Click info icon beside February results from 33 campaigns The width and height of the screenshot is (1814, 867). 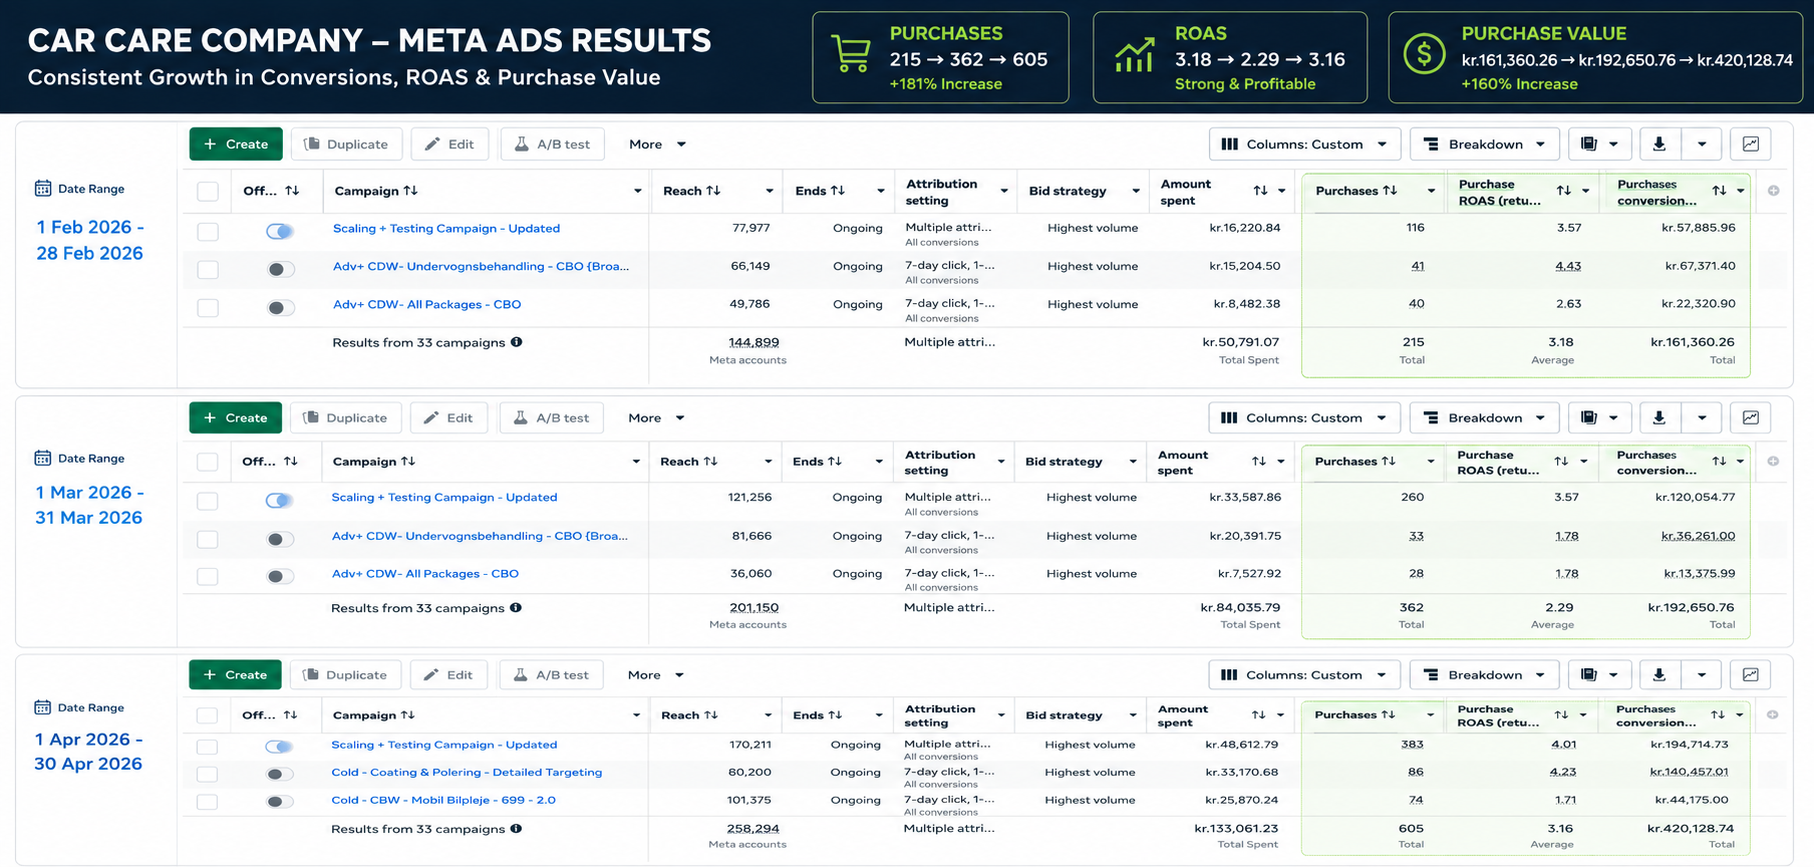[516, 342]
